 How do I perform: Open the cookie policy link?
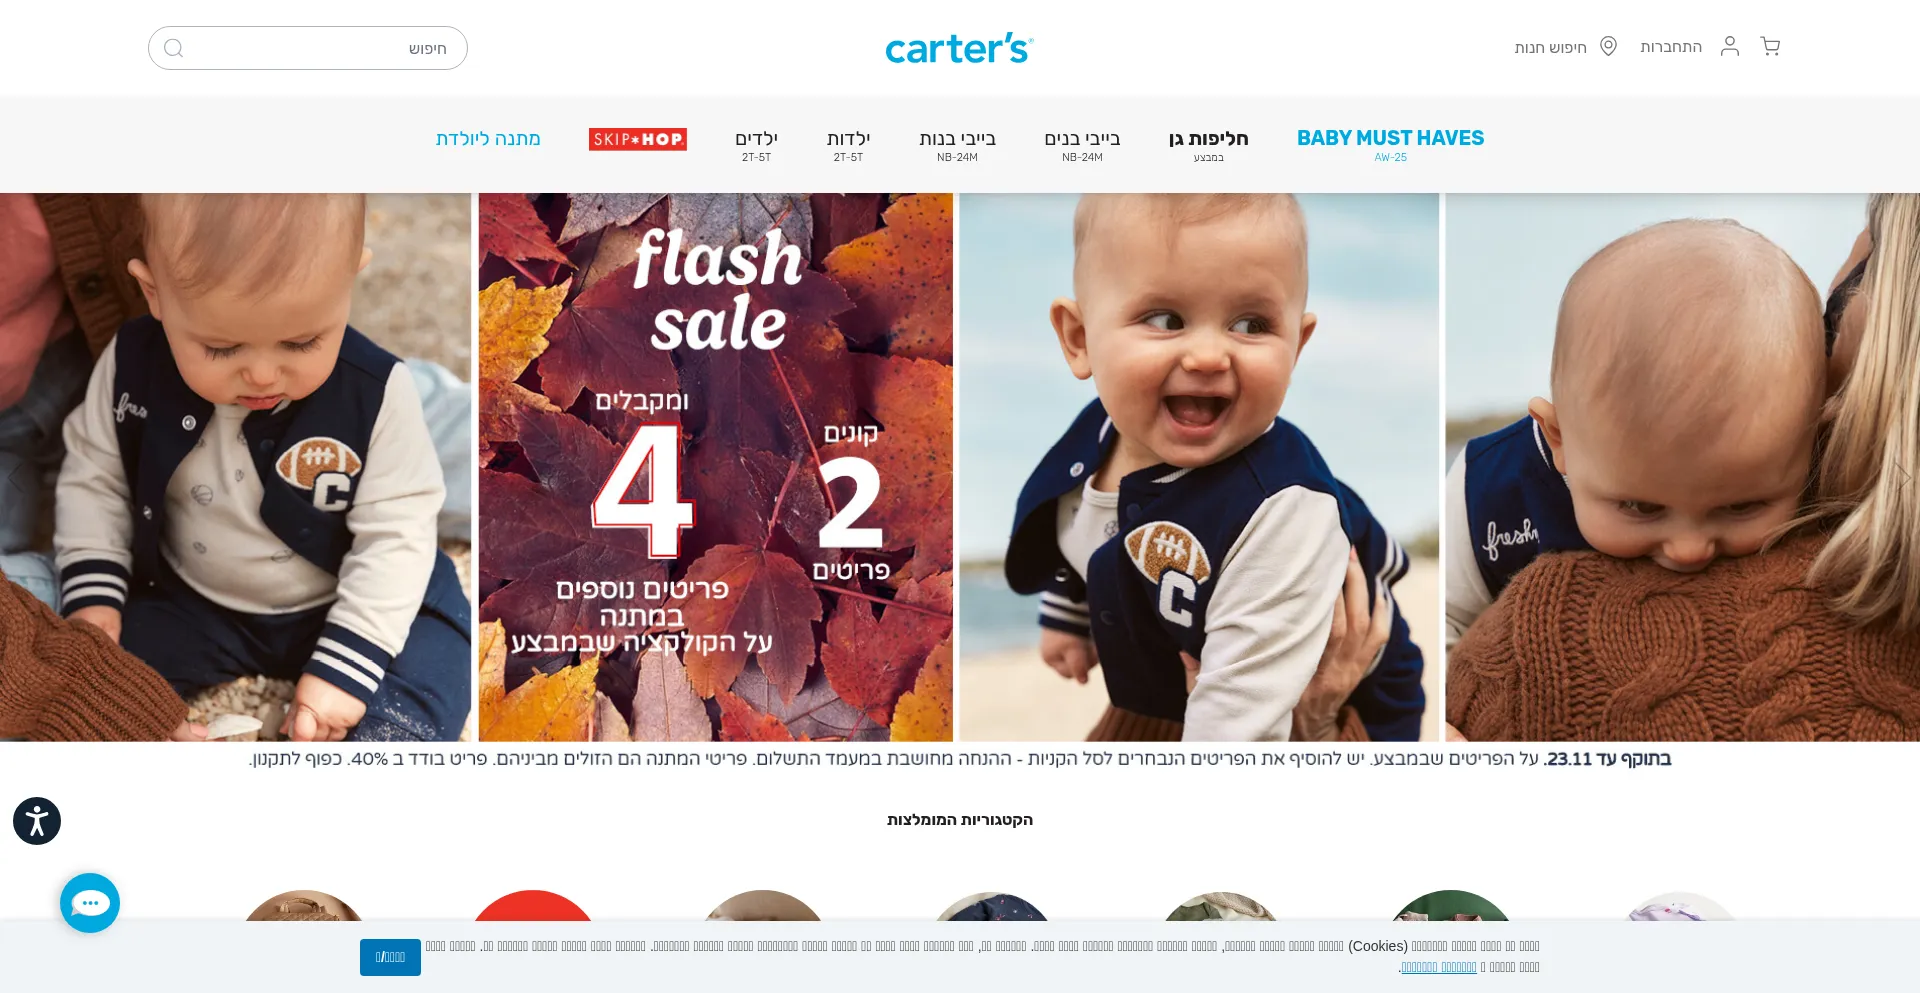point(1438,967)
